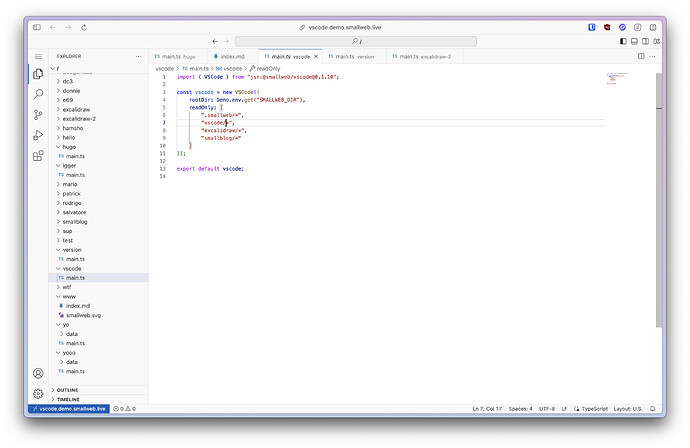
Task: Open smallweb.svg in the explorer
Action: click(99, 316)
